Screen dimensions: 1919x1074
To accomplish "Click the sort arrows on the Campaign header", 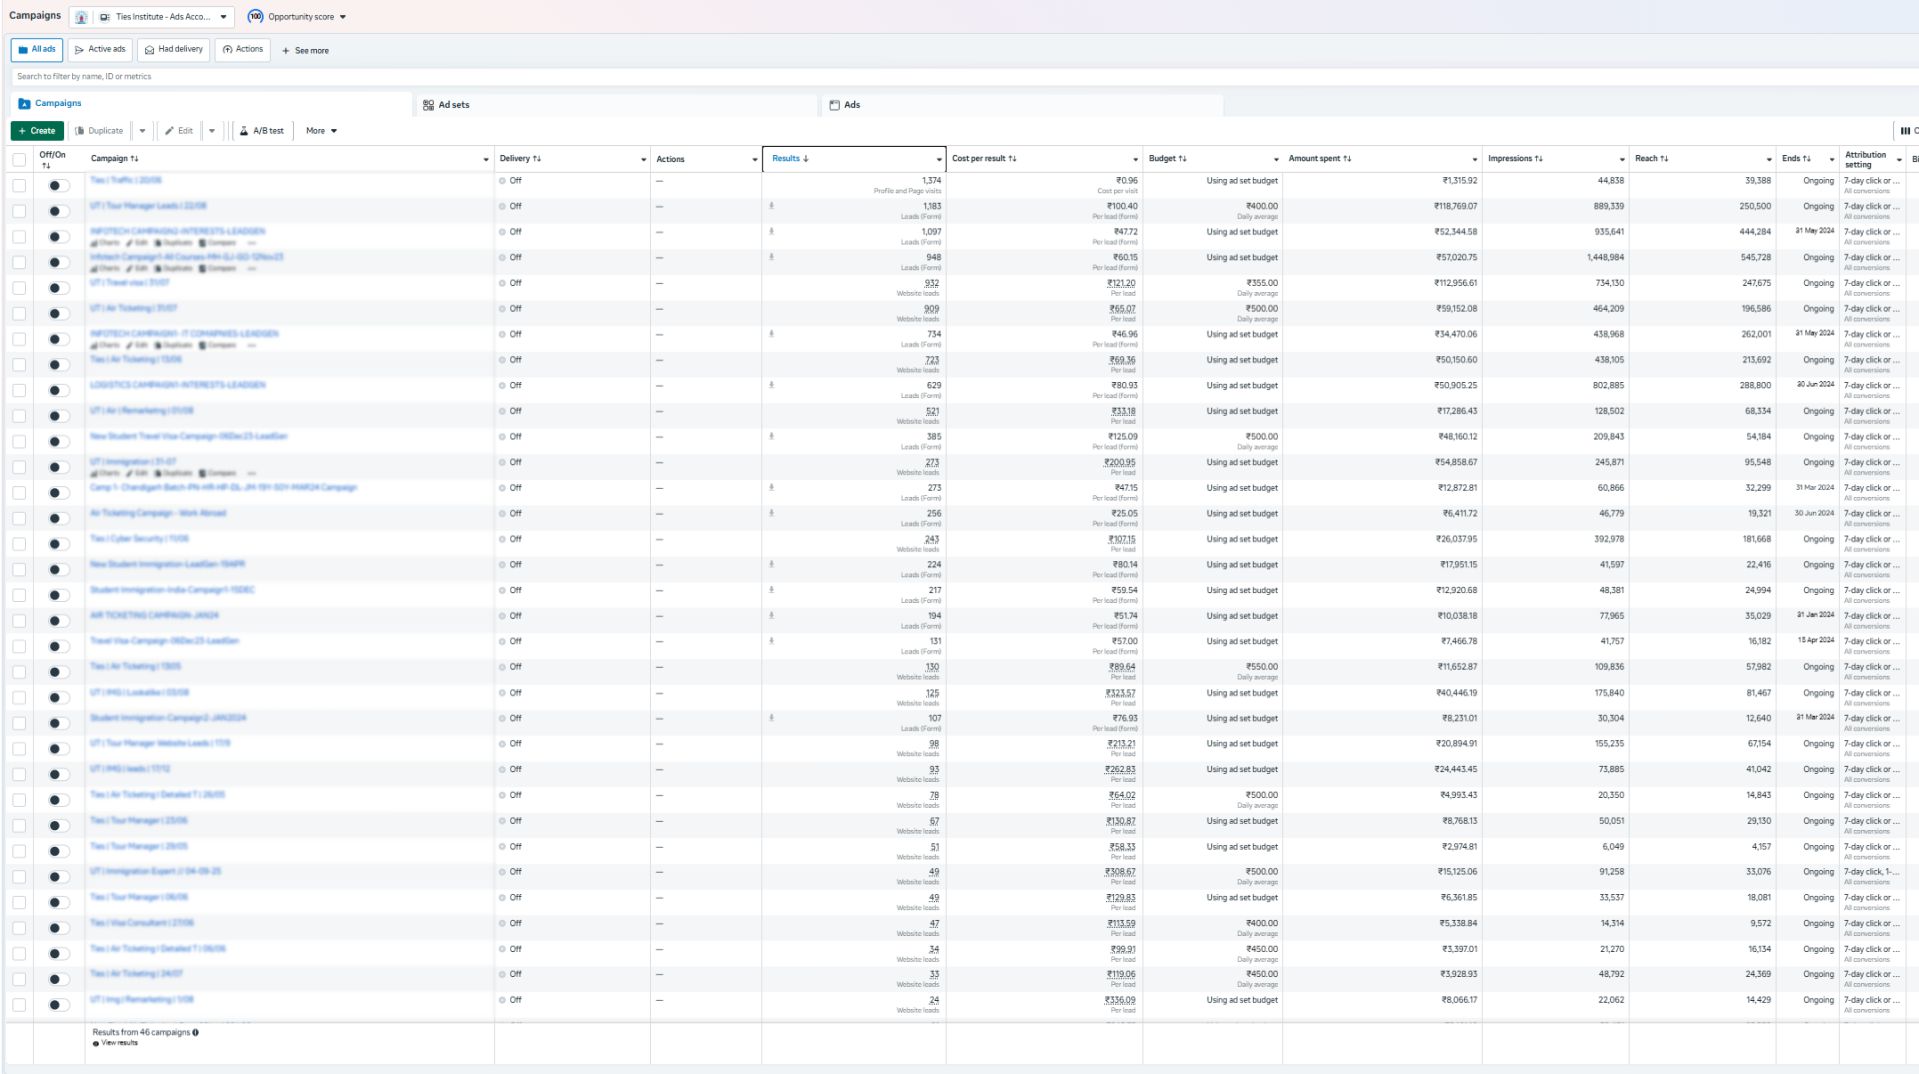I will pyautogui.click(x=134, y=159).
